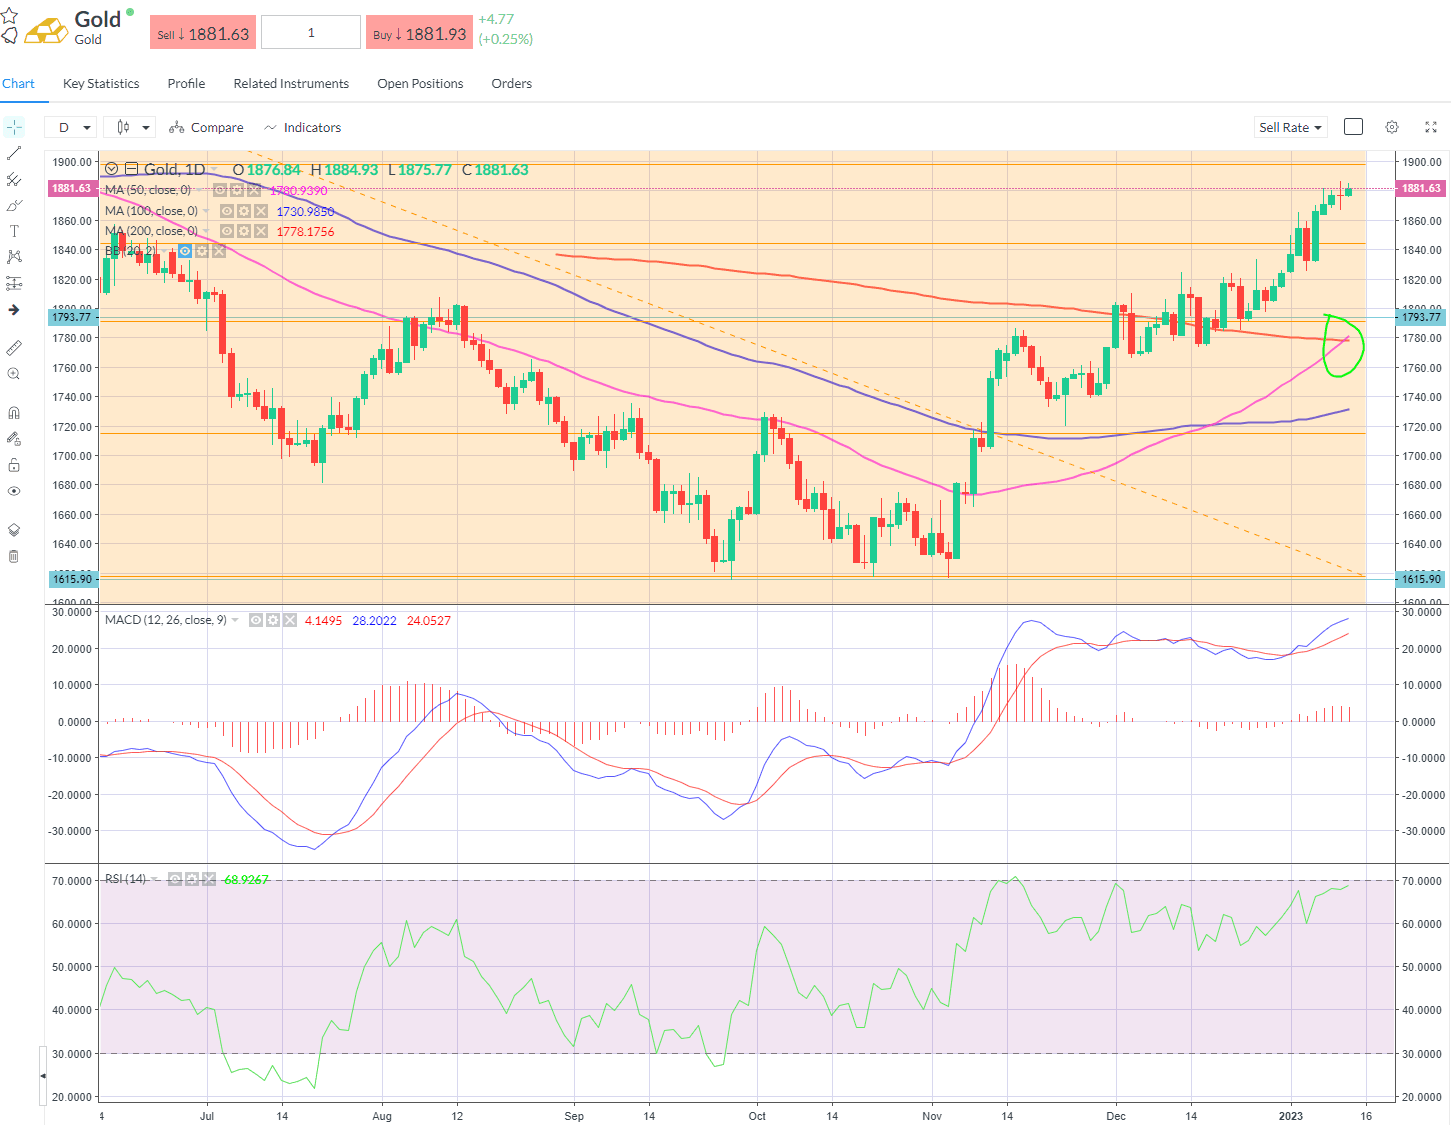Viewport: 1451px width, 1125px height.
Task: Enable the magnet snap tool
Action: point(14,412)
